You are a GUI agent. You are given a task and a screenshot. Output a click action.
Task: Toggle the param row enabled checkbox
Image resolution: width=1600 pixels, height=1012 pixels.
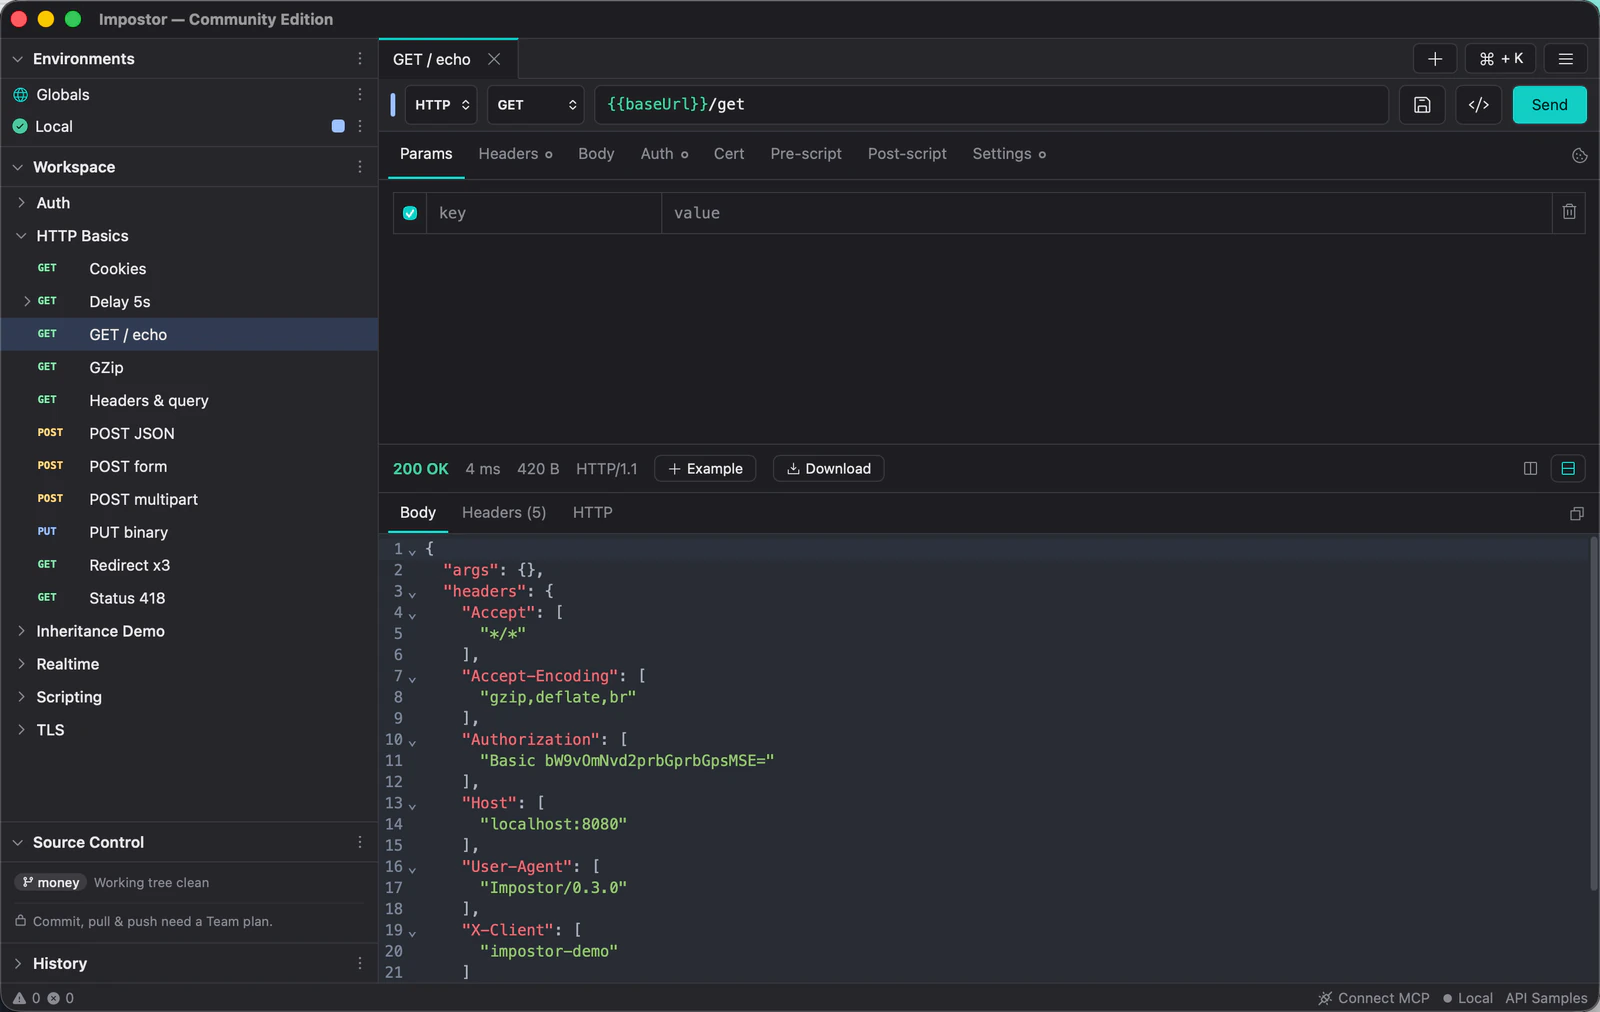tap(410, 213)
